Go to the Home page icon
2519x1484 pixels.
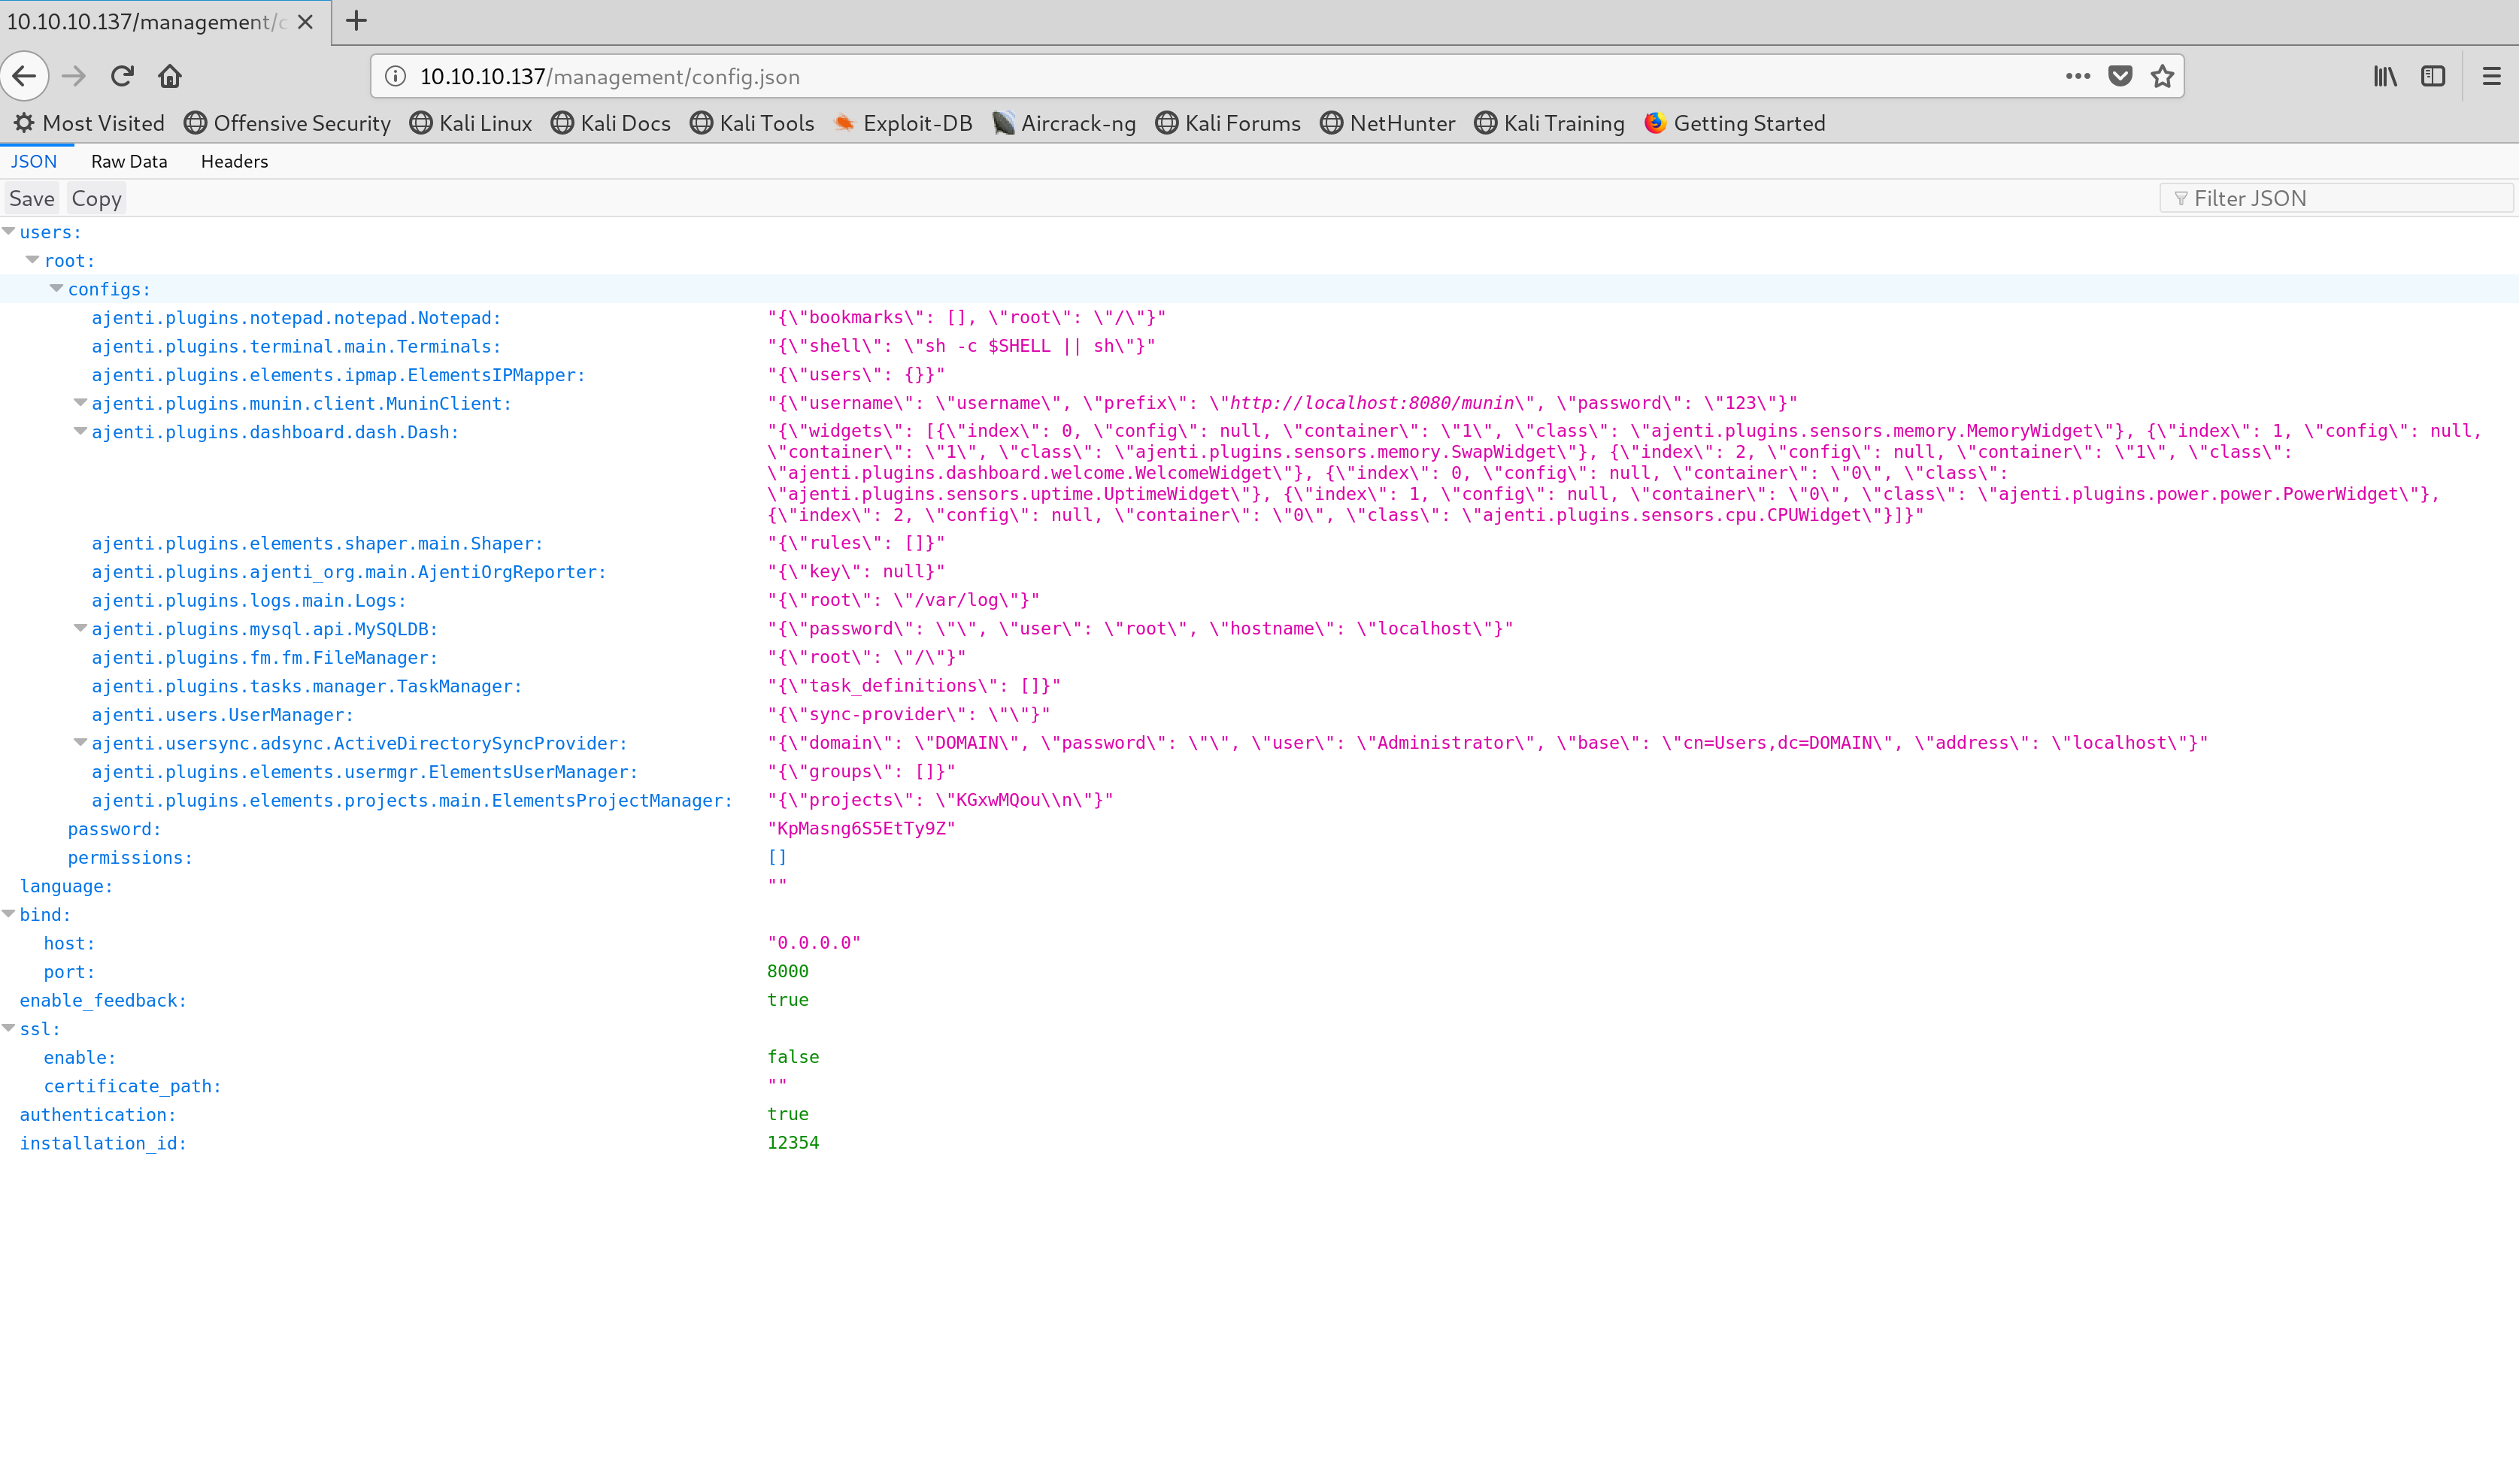(170, 76)
